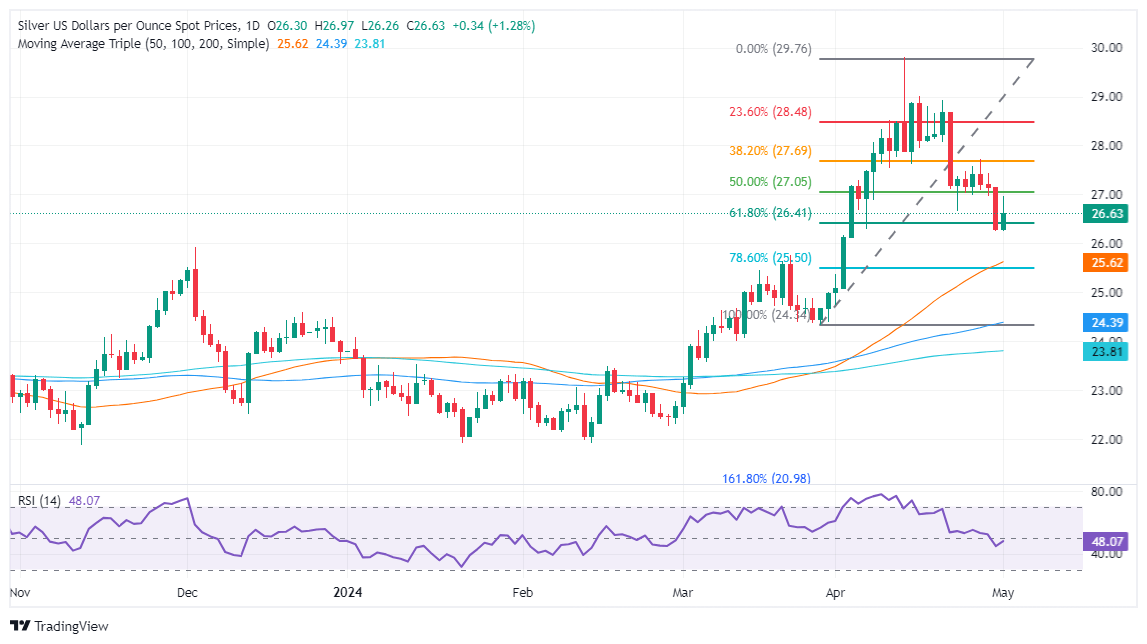This screenshot has width=1147, height=644.
Task: Click the 161.80% (20.98) Fibonacci label
Action: click(x=767, y=479)
